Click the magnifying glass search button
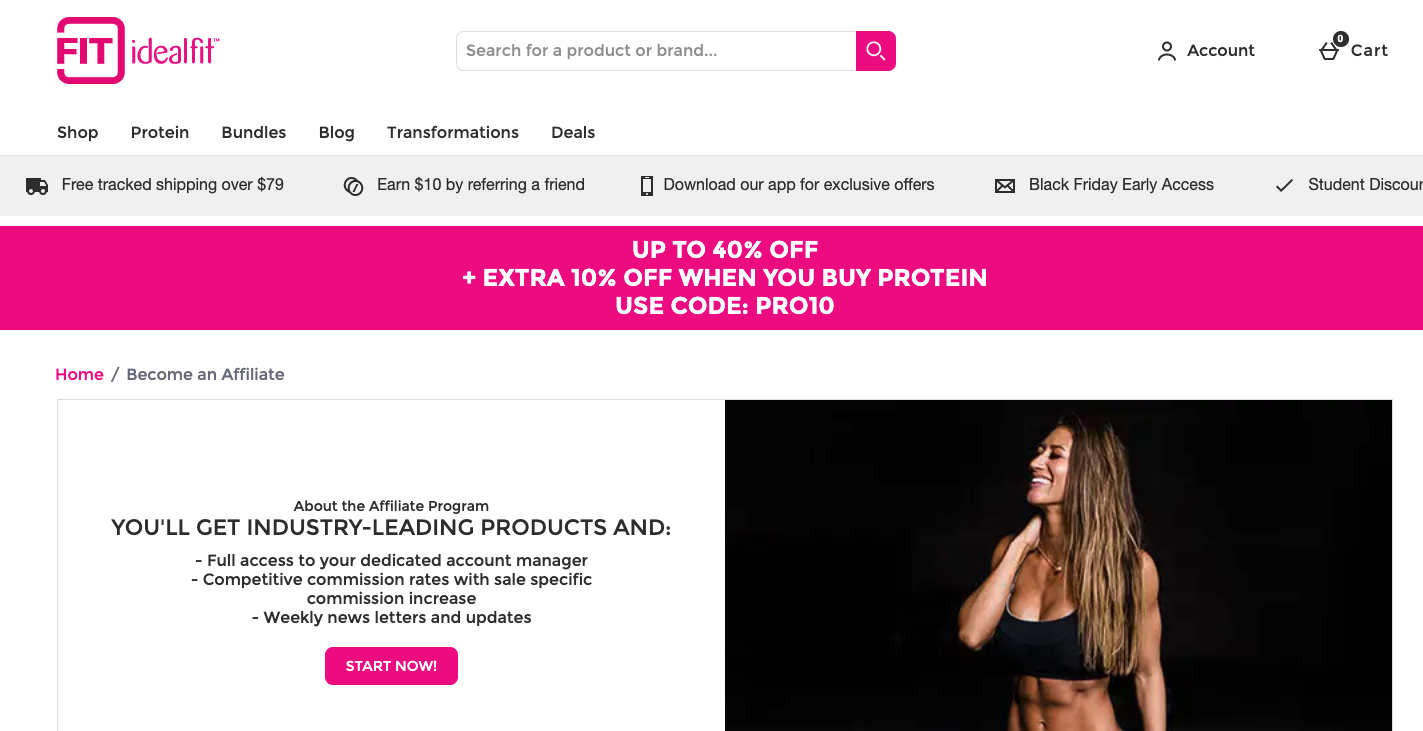Screen dimensions: 1423x731 coord(876,51)
